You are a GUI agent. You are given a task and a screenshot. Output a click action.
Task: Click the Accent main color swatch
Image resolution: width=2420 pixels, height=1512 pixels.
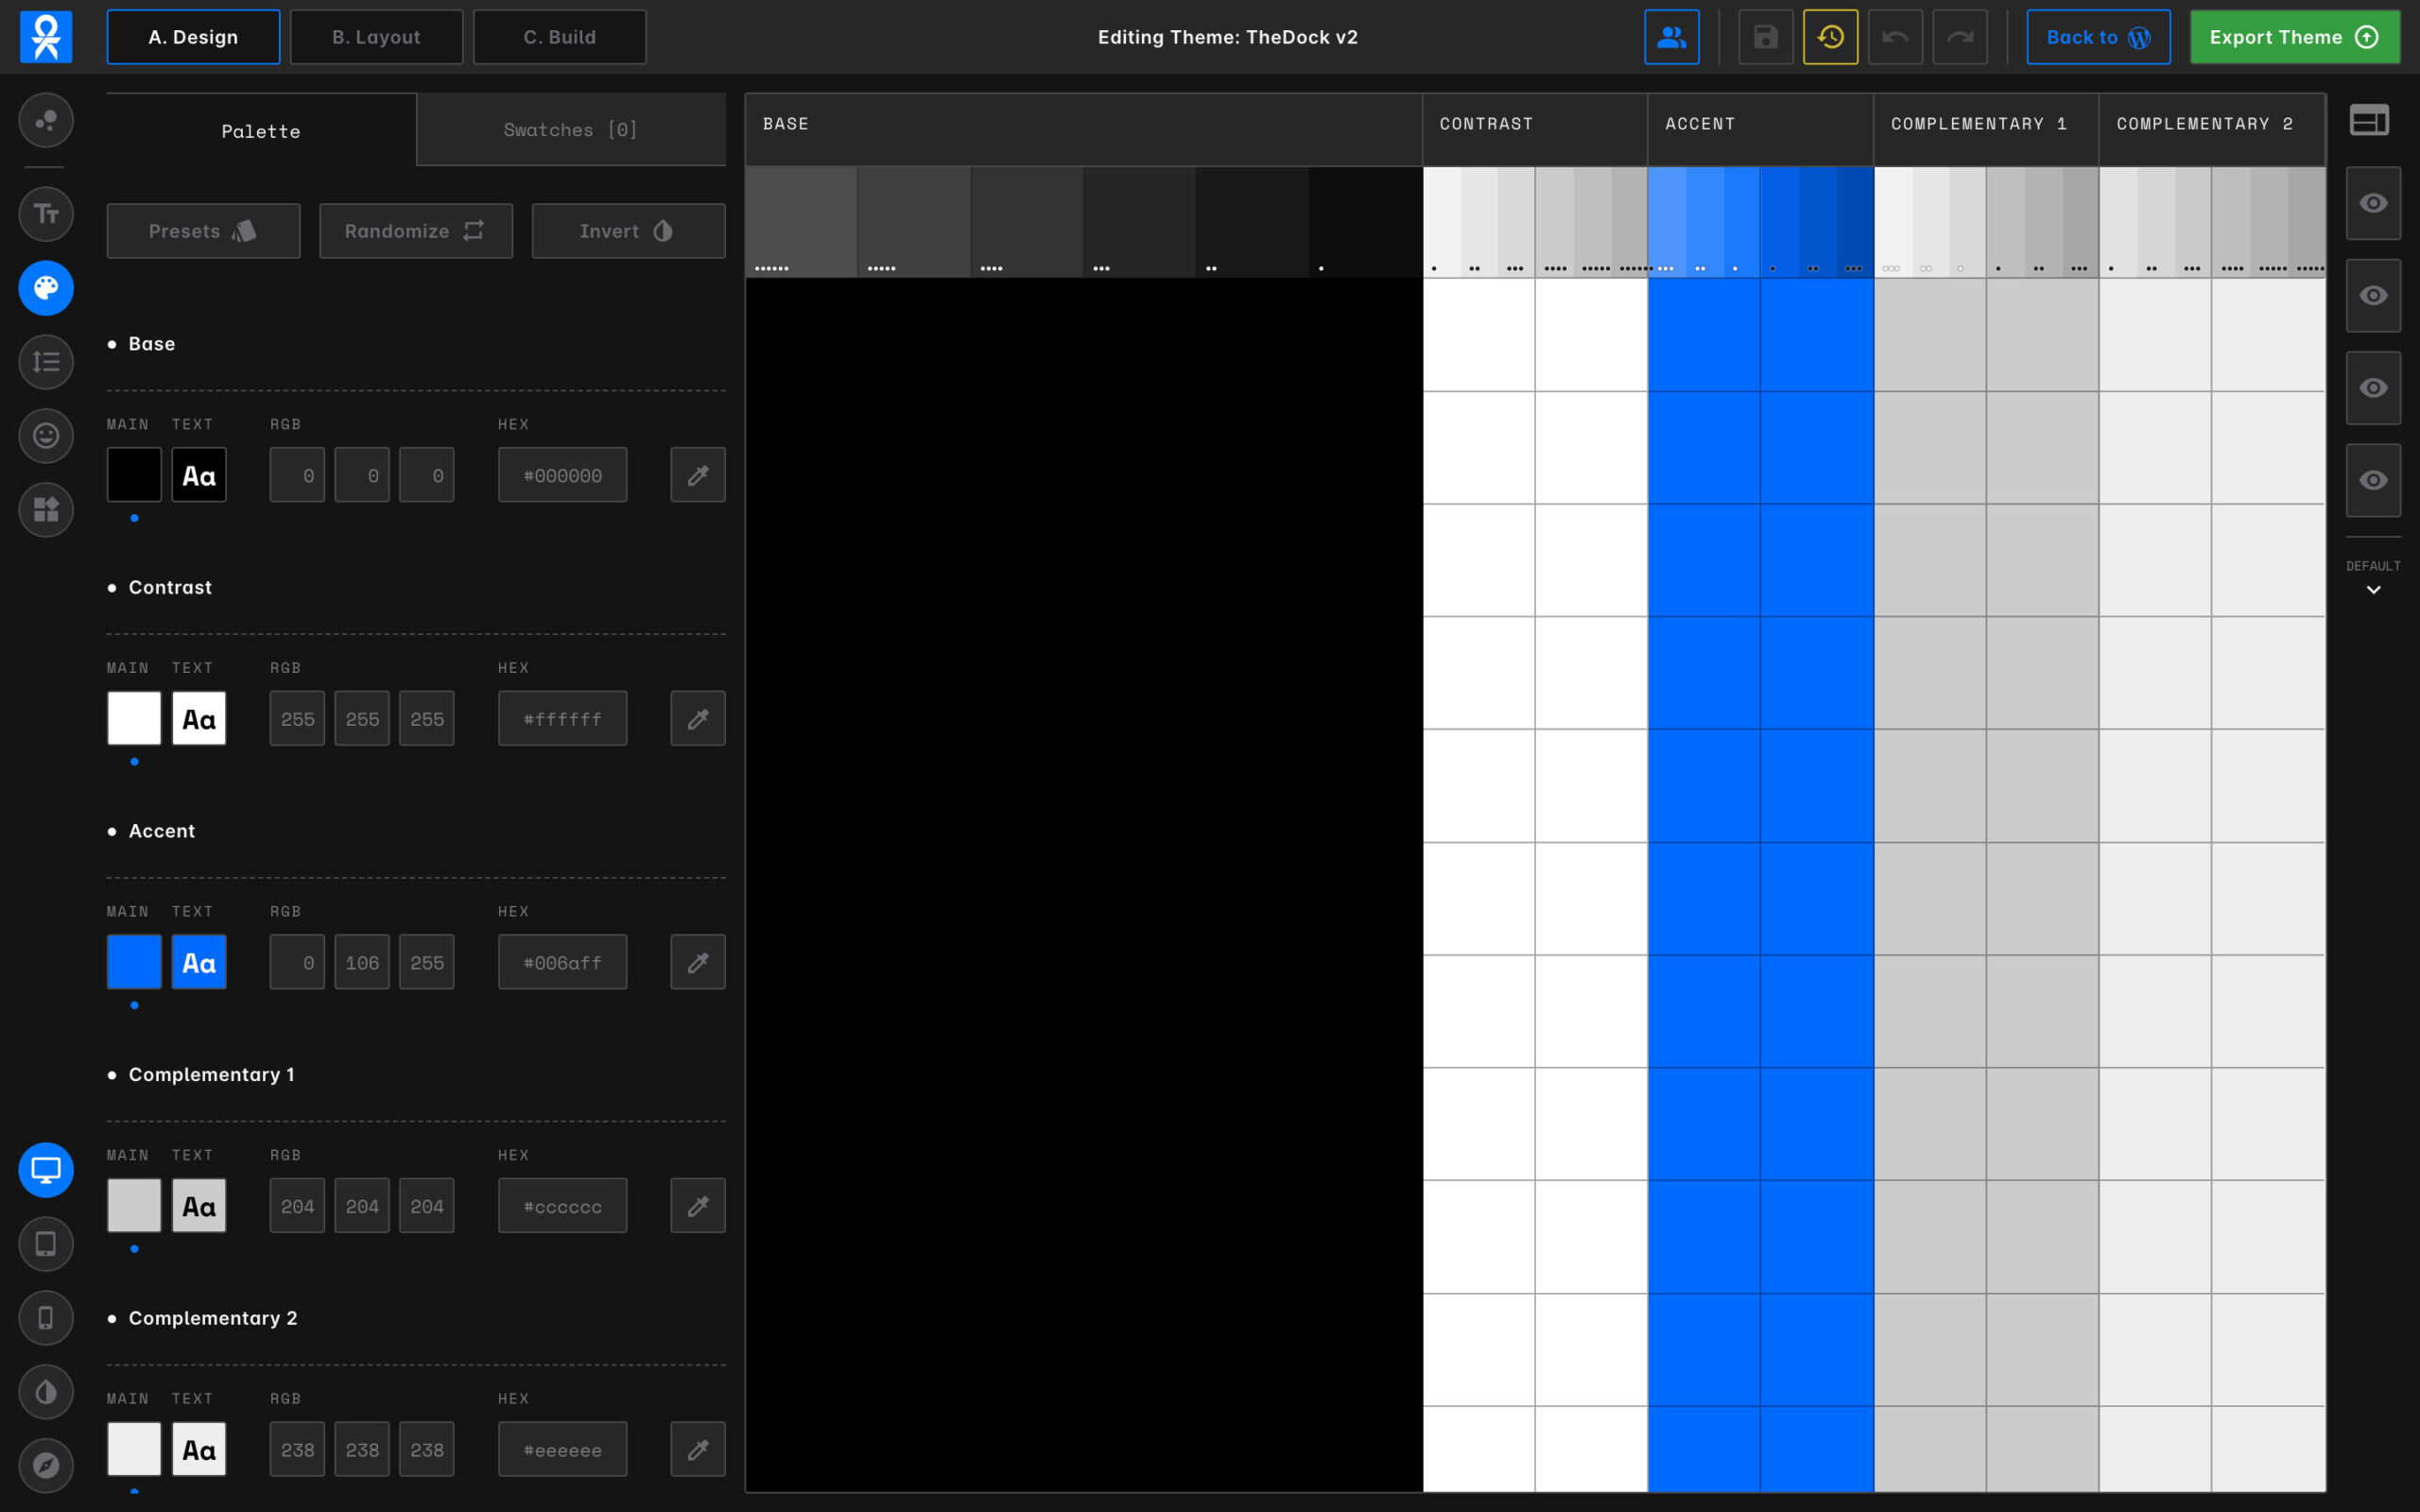point(134,962)
